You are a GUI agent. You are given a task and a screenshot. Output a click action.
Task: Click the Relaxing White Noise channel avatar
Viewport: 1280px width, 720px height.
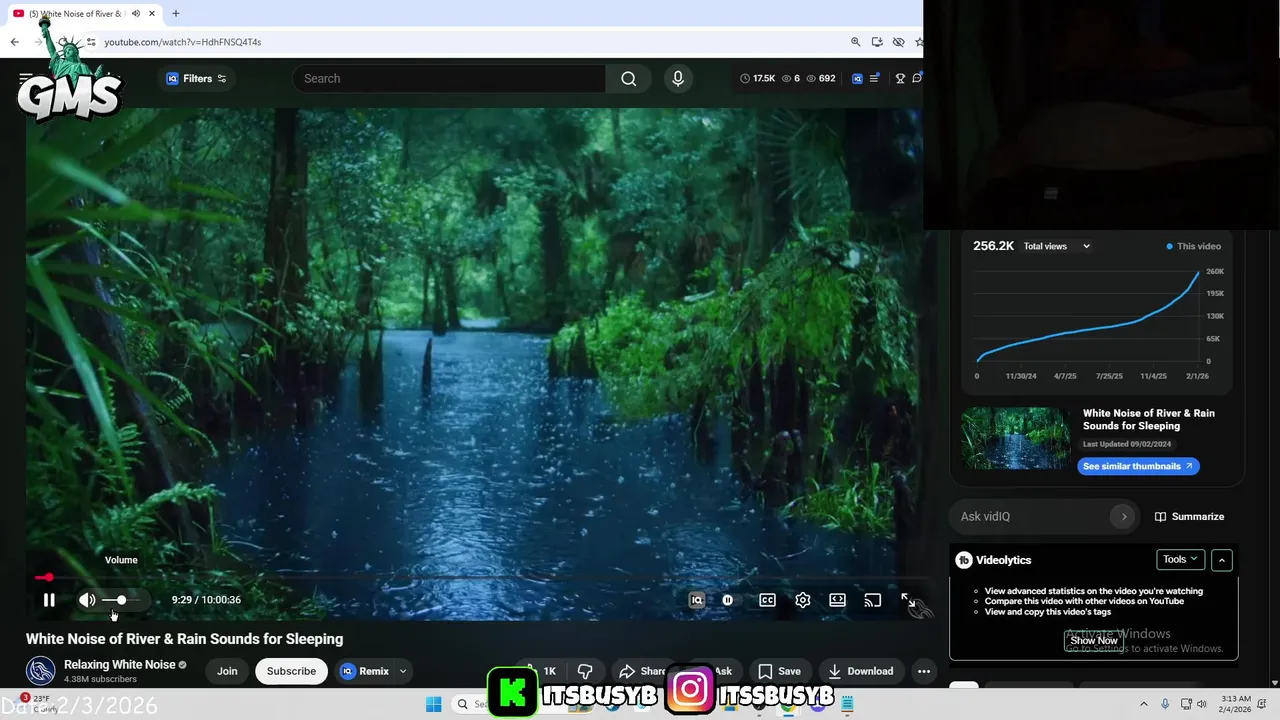pyautogui.click(x=41, y=671)
